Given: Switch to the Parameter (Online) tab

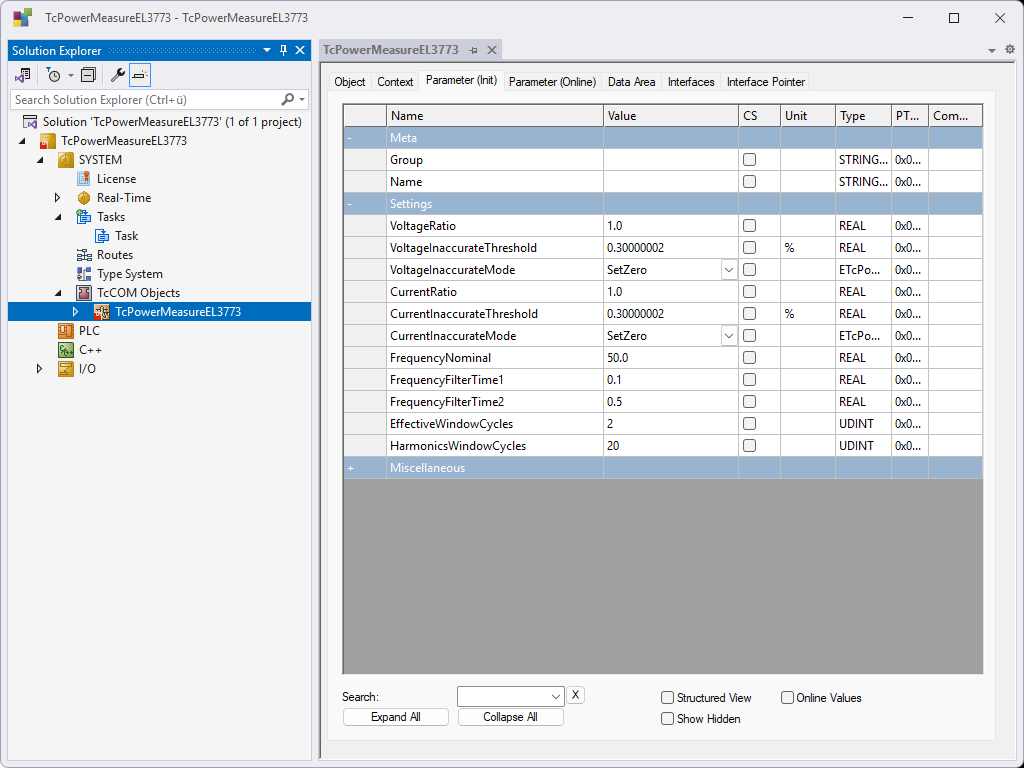Looking at the screenshot, I should 552,82.
